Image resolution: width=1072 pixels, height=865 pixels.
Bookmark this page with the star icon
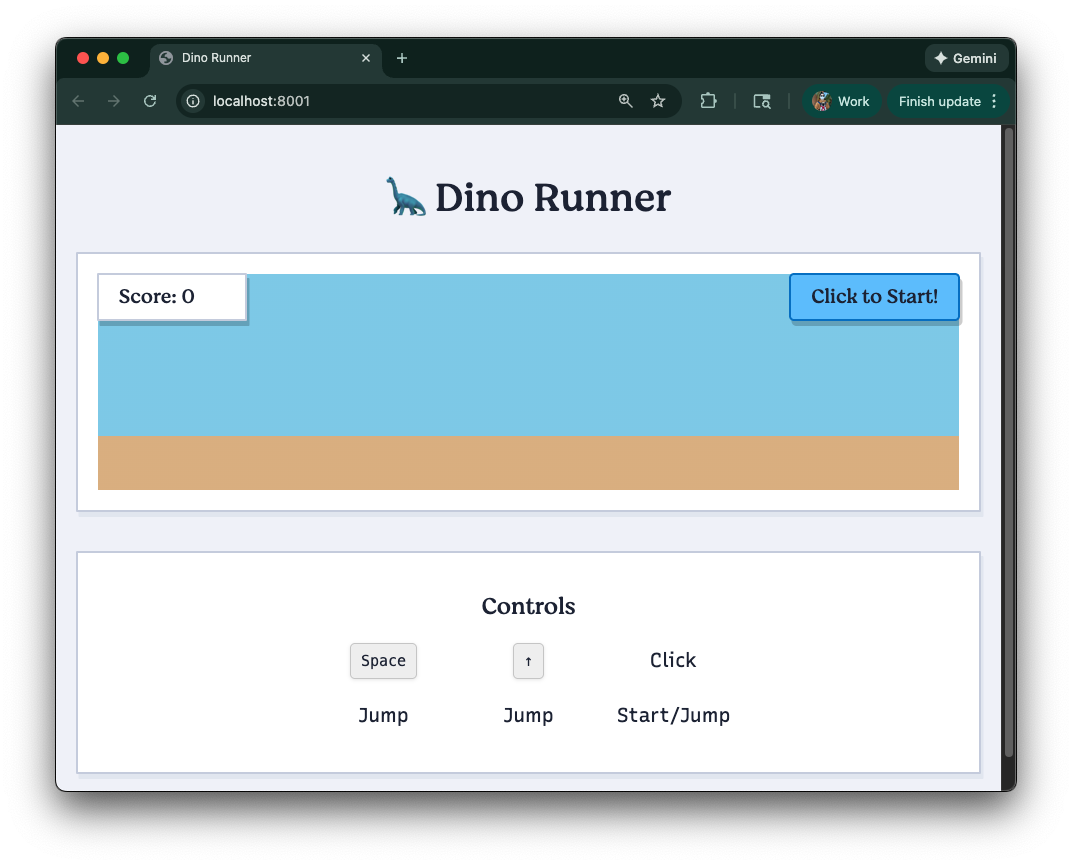tap(658, 101)
